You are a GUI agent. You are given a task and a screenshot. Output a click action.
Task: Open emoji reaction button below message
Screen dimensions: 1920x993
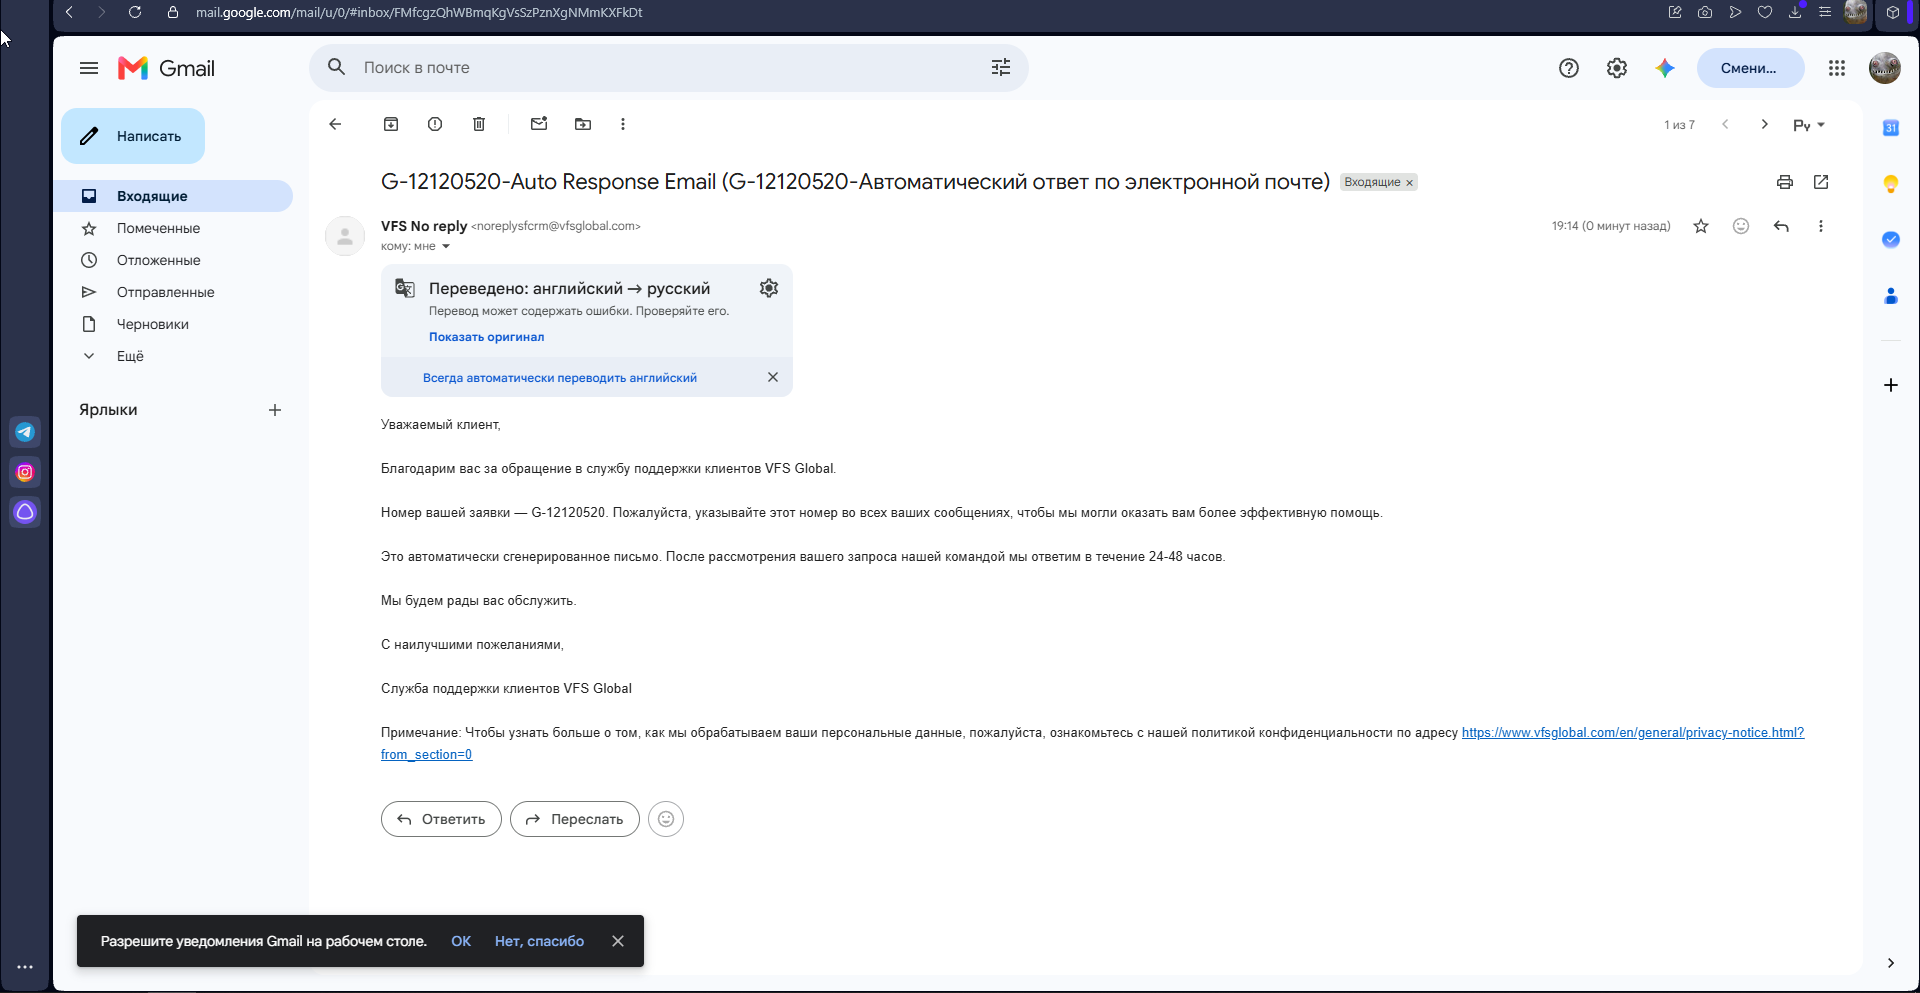(x=666, y=819)
